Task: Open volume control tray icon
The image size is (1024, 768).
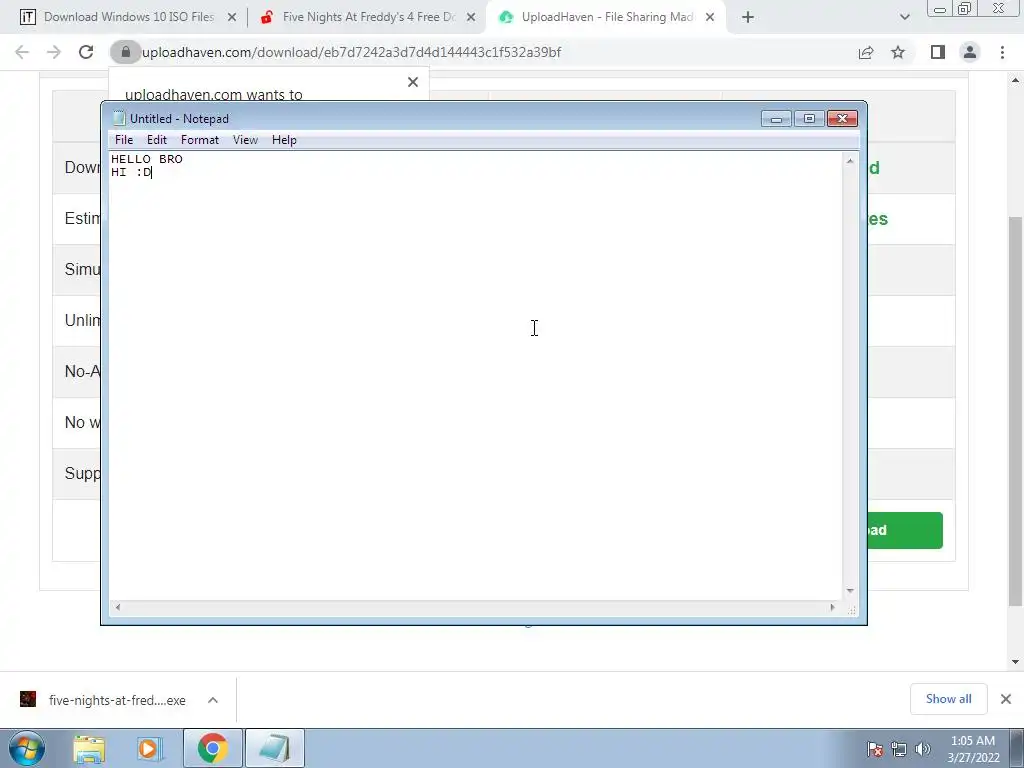Action: pos(923,749)
